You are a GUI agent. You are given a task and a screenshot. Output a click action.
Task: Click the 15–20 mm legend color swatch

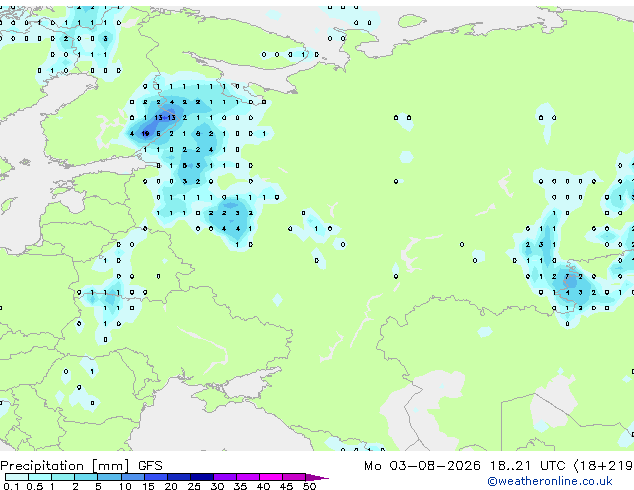click(155, 477)
